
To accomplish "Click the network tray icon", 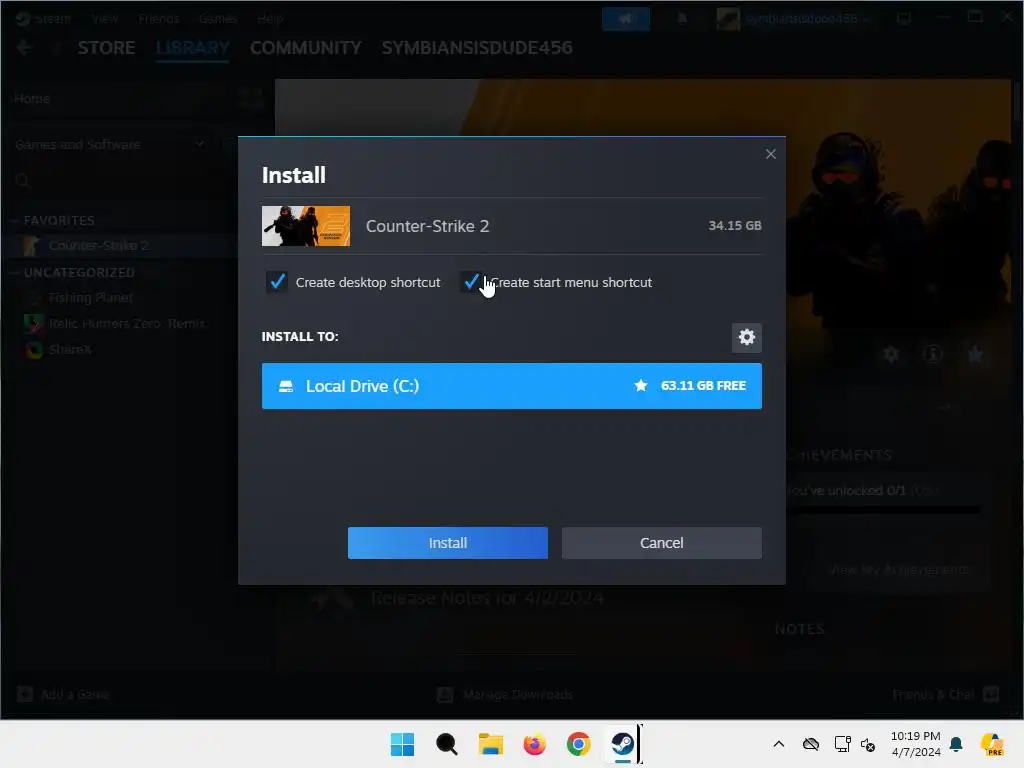I will coord(842,744).
